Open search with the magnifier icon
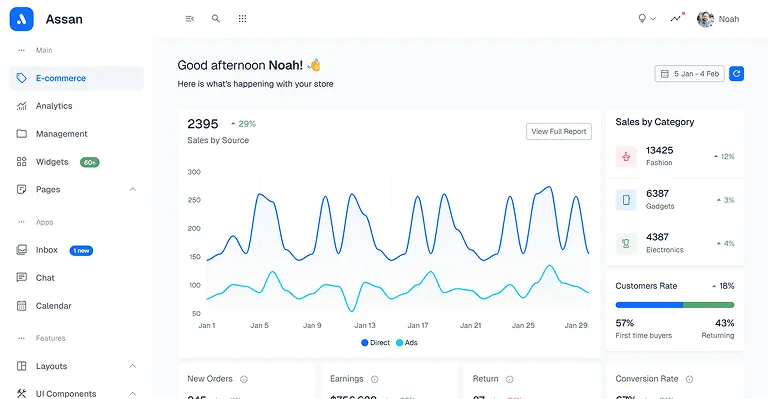Viewport: 768px width, 399px height. pos(216,19)
